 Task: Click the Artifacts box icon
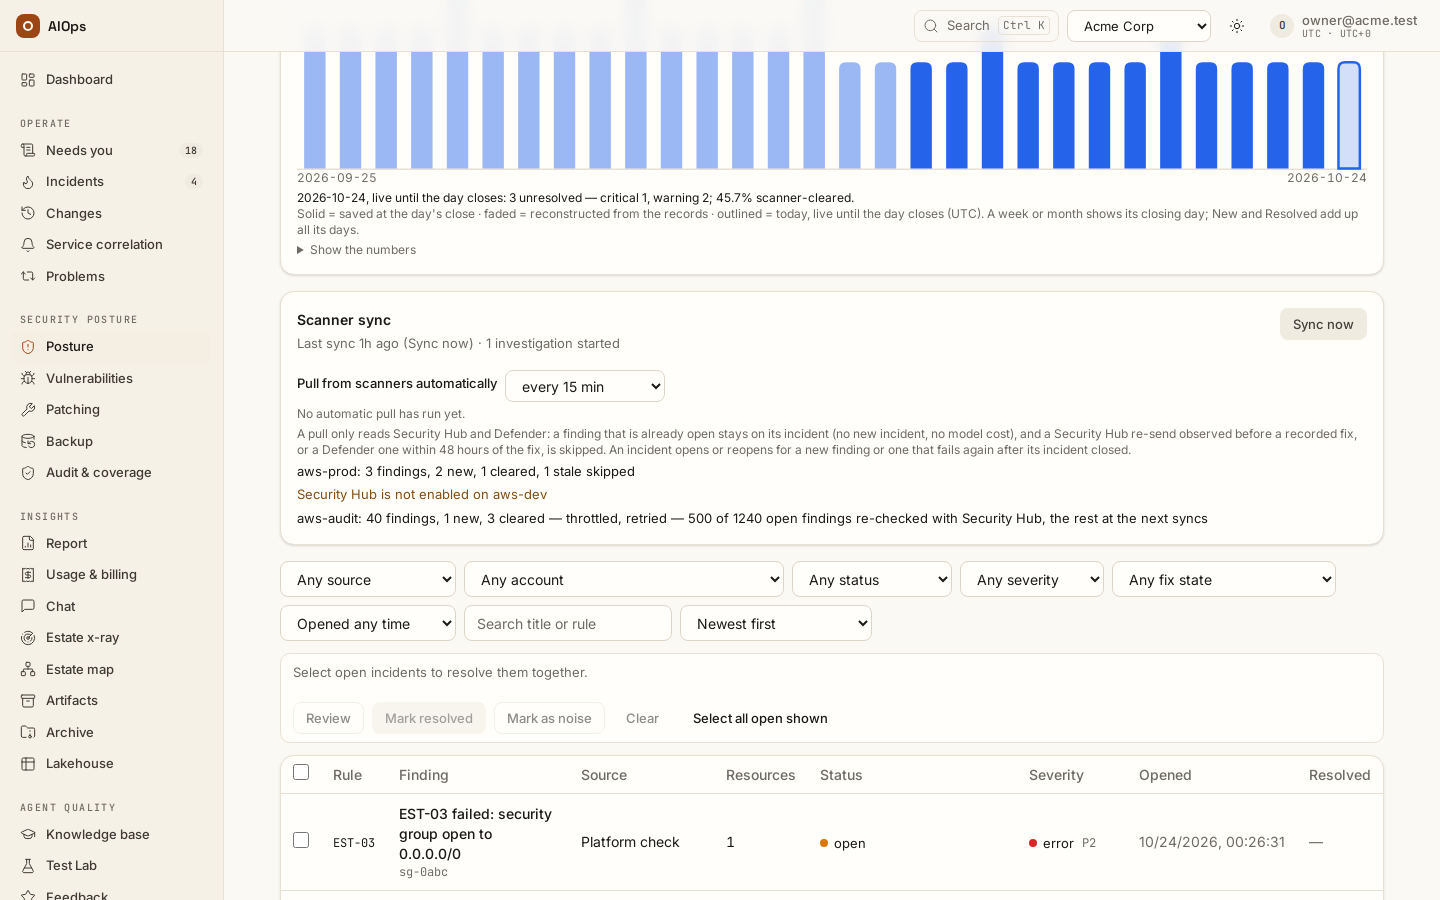click(x=28, y=701)
